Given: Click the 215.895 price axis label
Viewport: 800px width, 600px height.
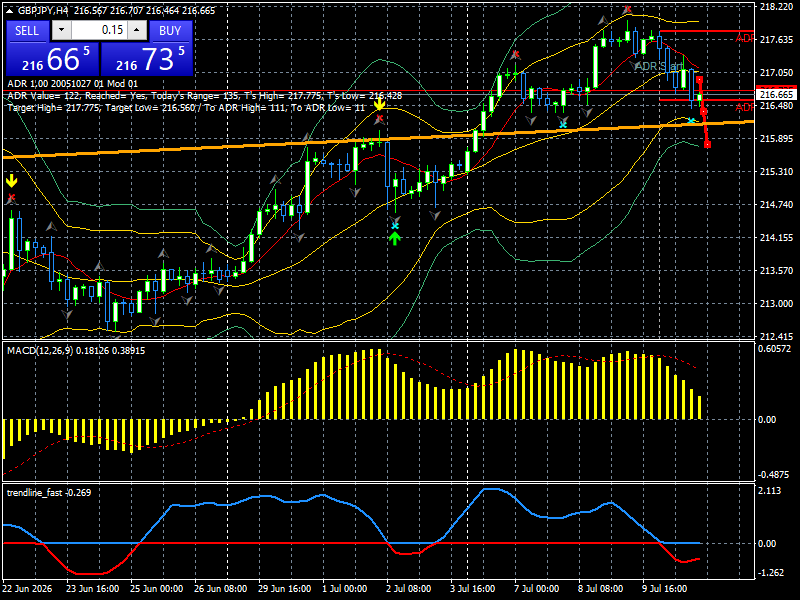Looking at the screenshot, I should (776, 139).
